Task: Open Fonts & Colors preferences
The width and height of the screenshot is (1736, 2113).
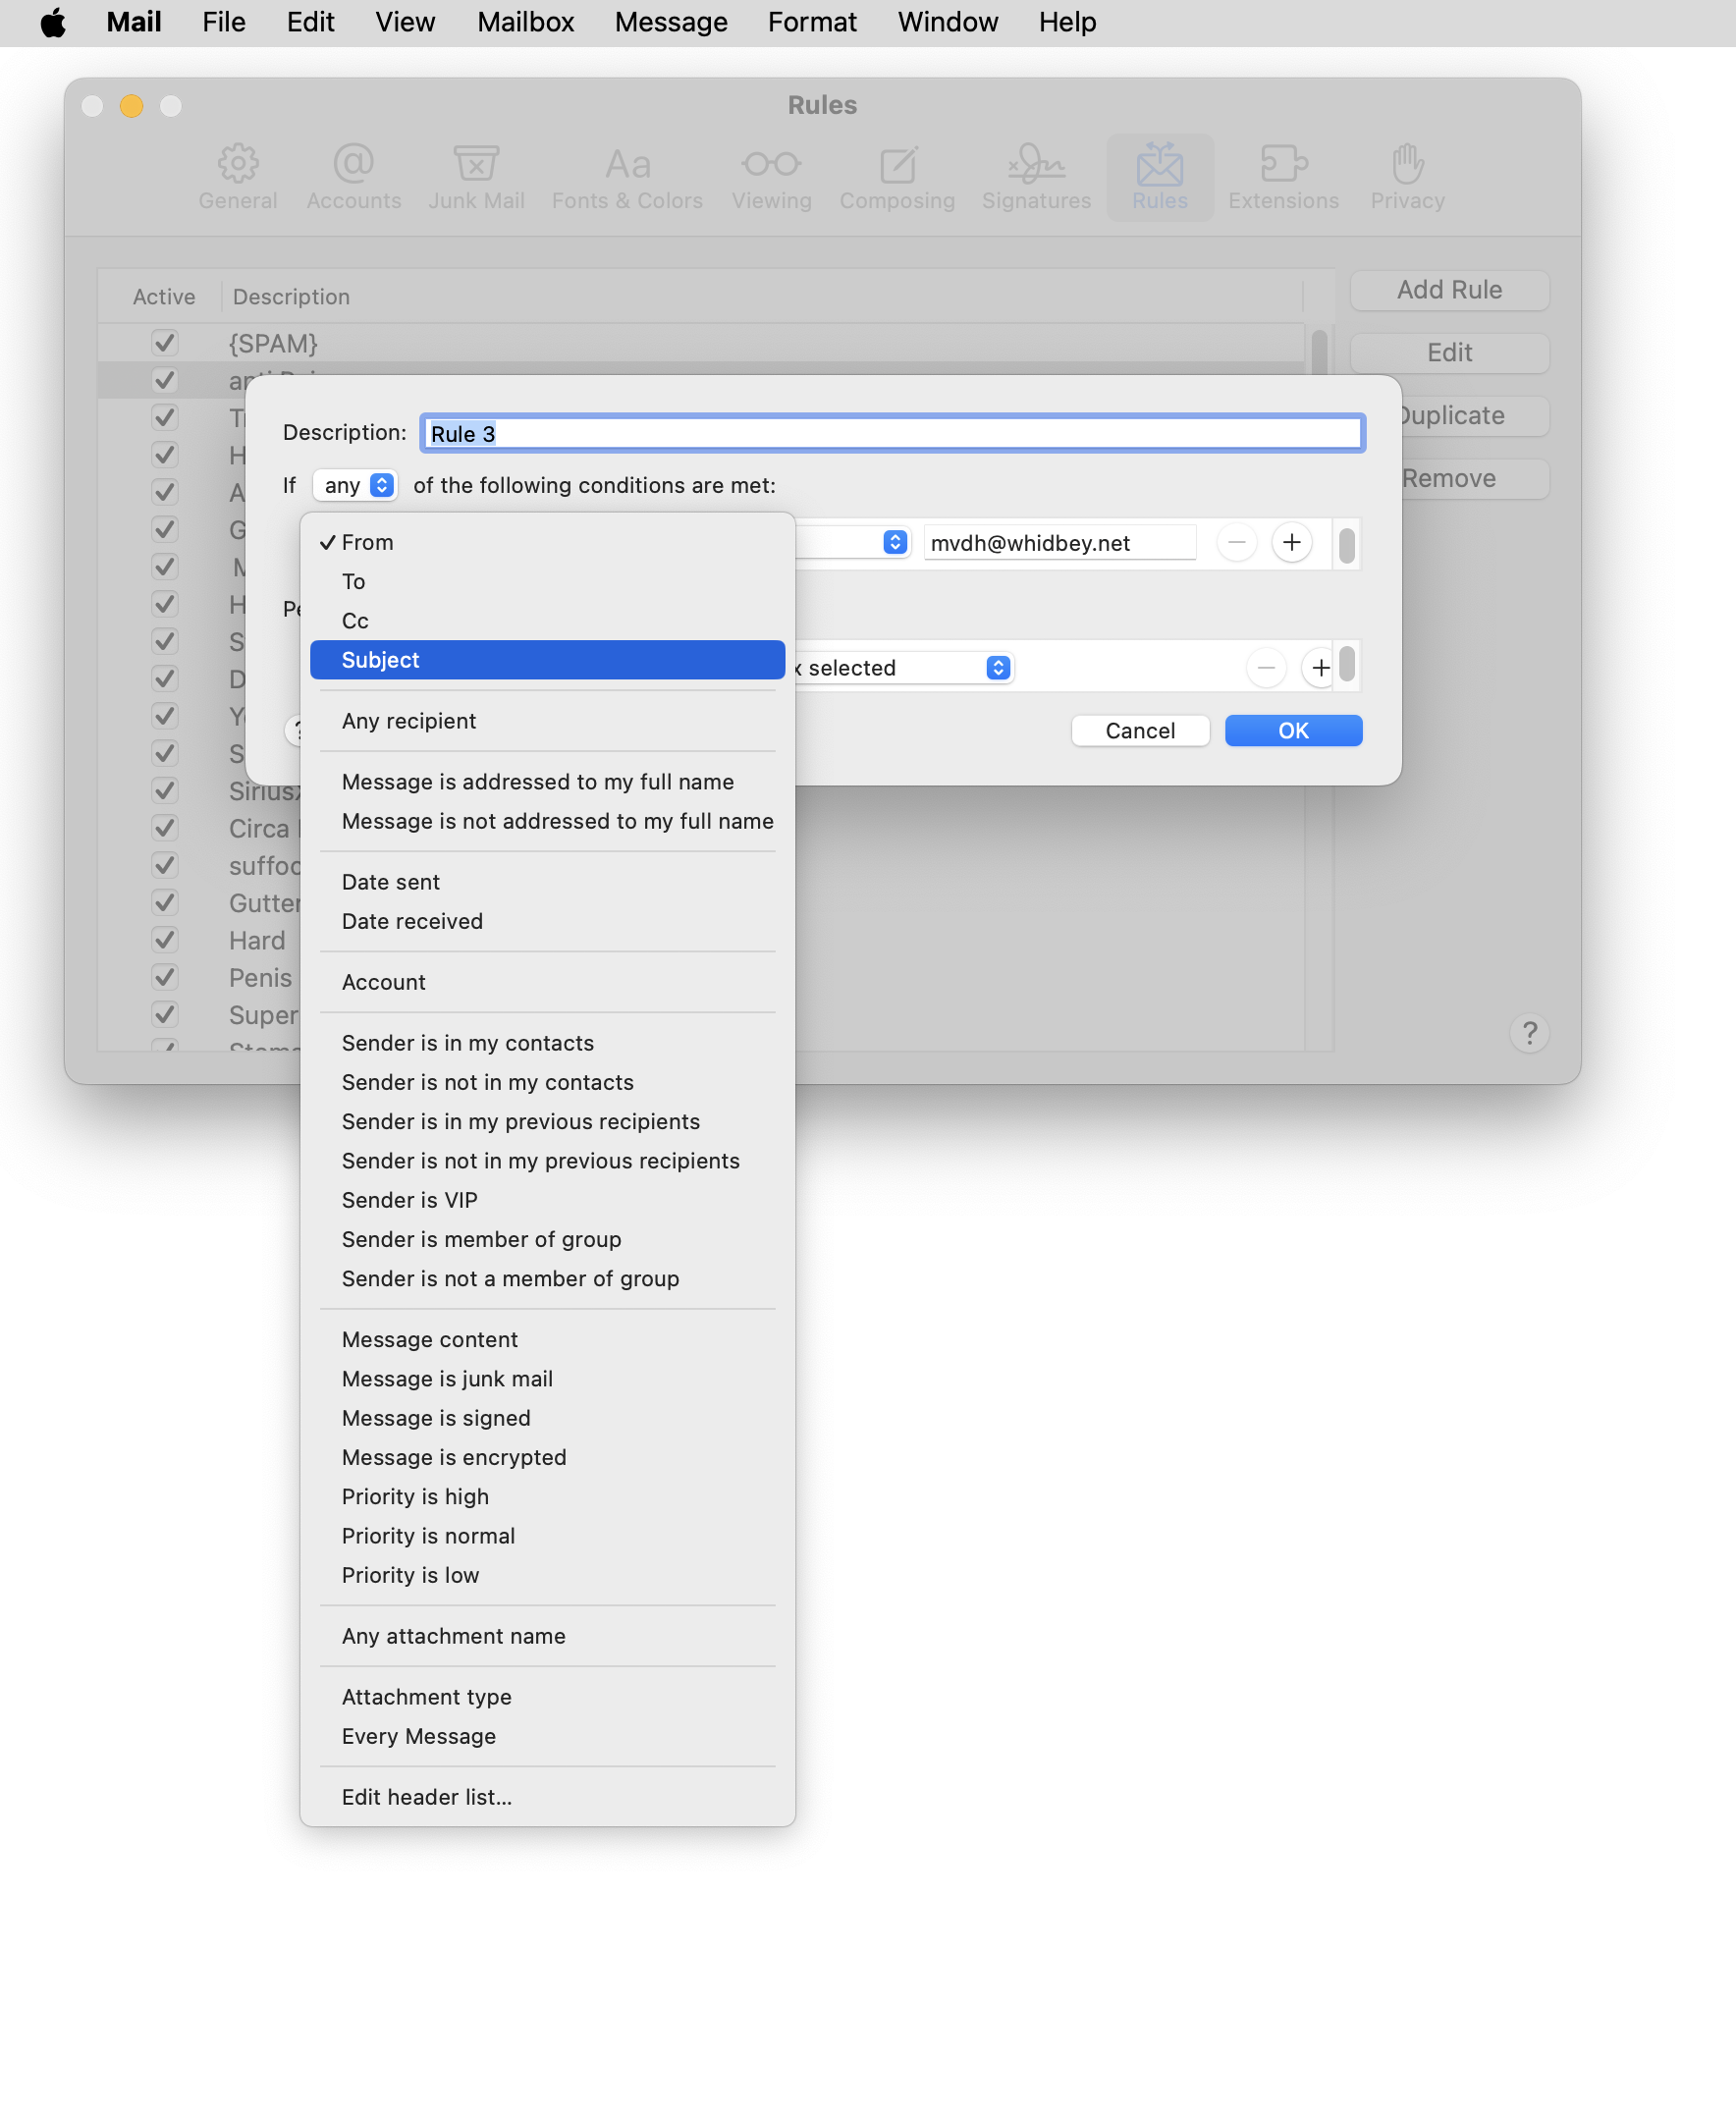Action: [x=627, y=177]
